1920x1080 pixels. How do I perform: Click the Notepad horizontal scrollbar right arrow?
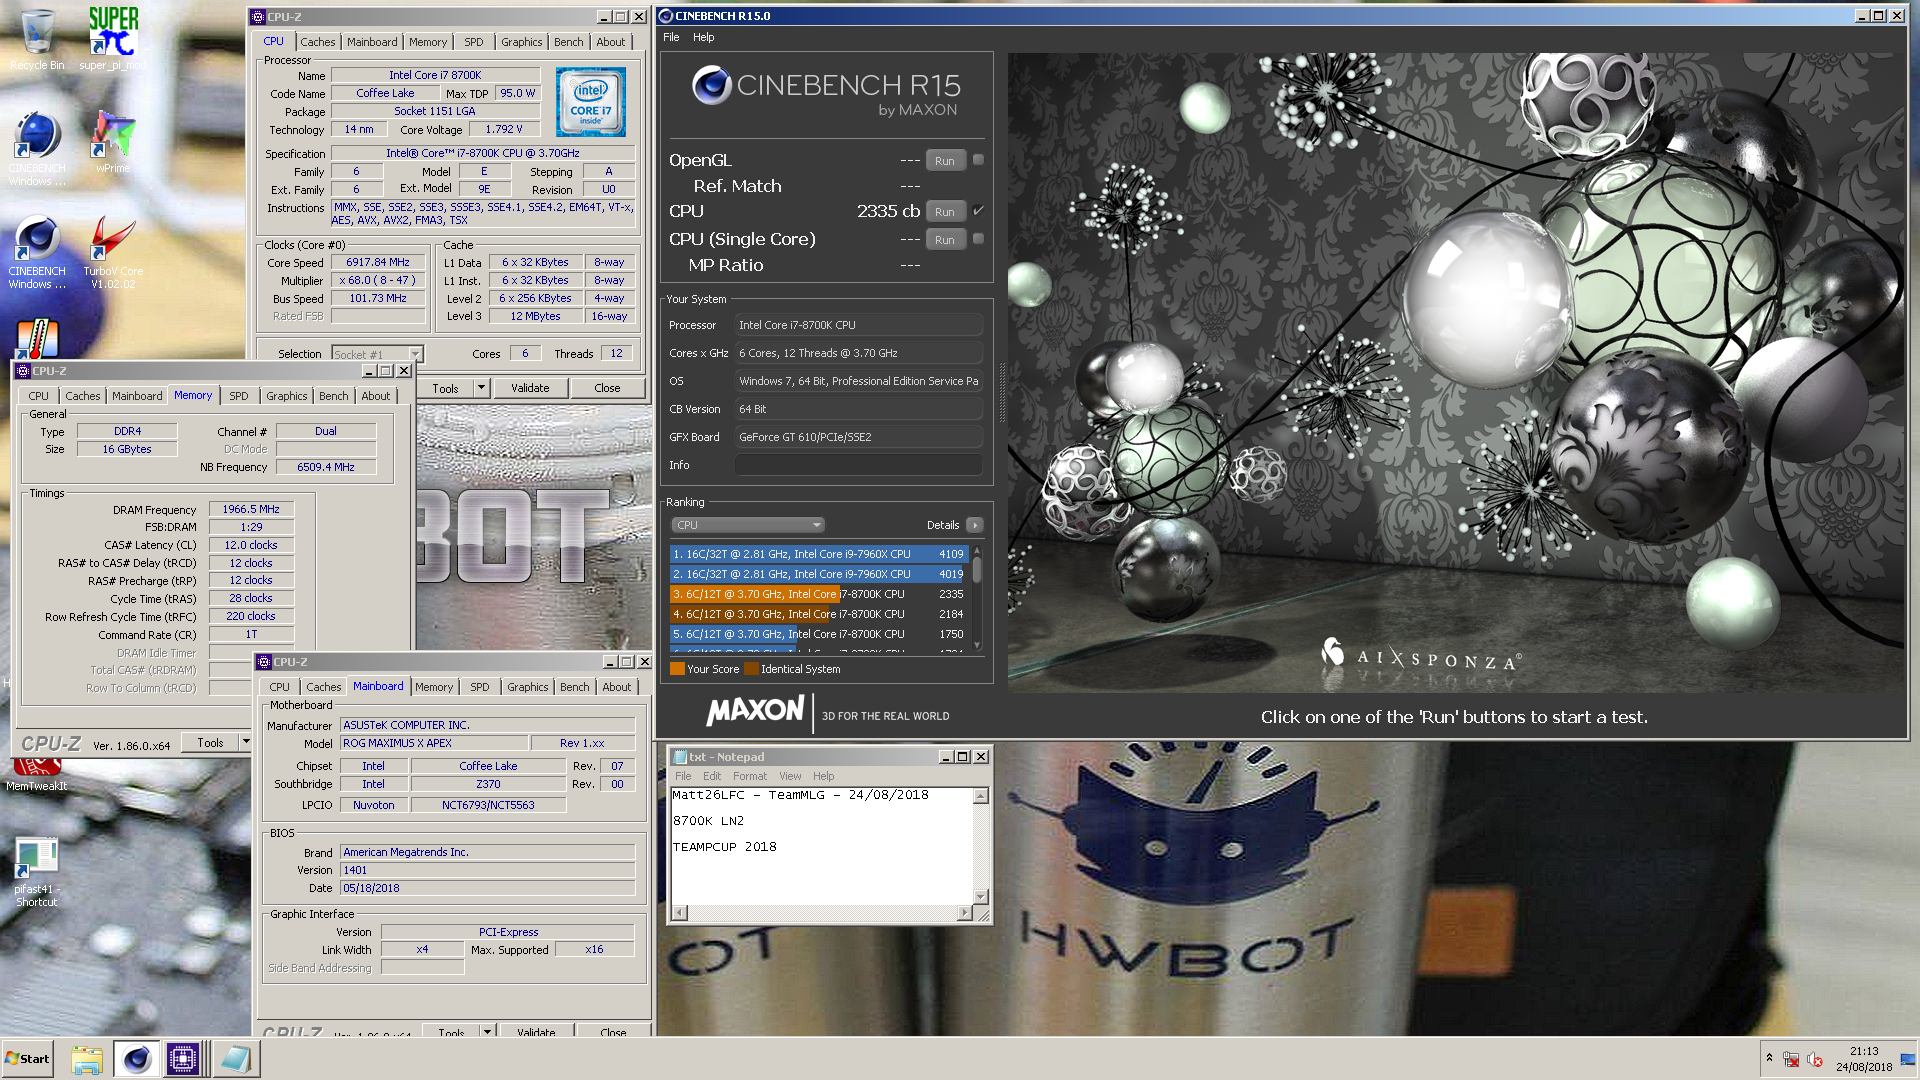[964, 912]
